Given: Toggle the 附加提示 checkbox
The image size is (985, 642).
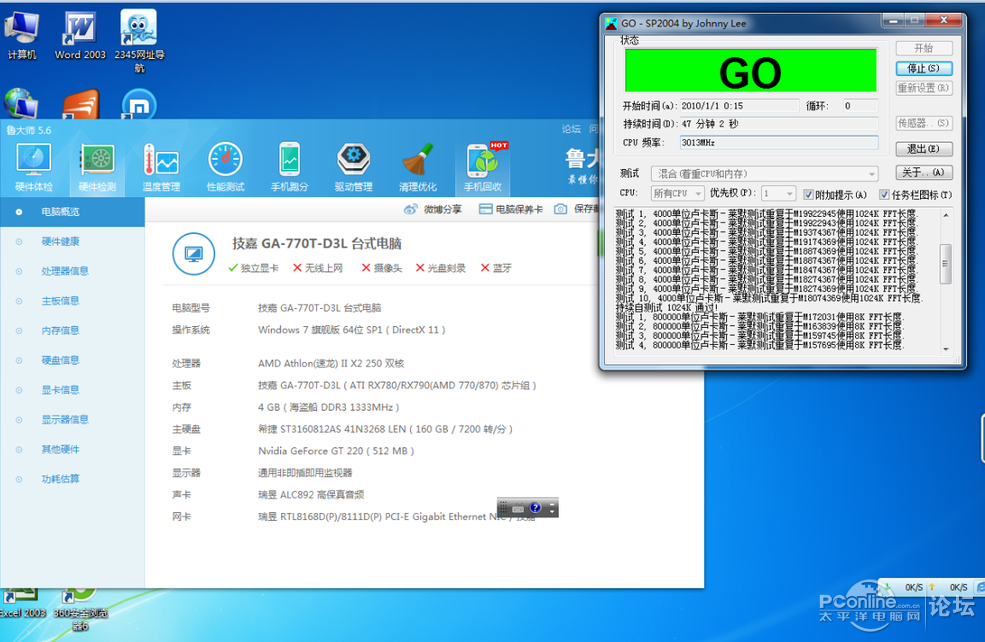Looking at the screenshot, I should point(808,195).
